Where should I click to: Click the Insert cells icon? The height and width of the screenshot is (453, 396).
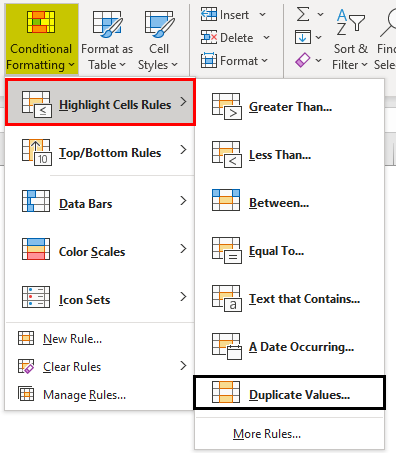[209, 14]
